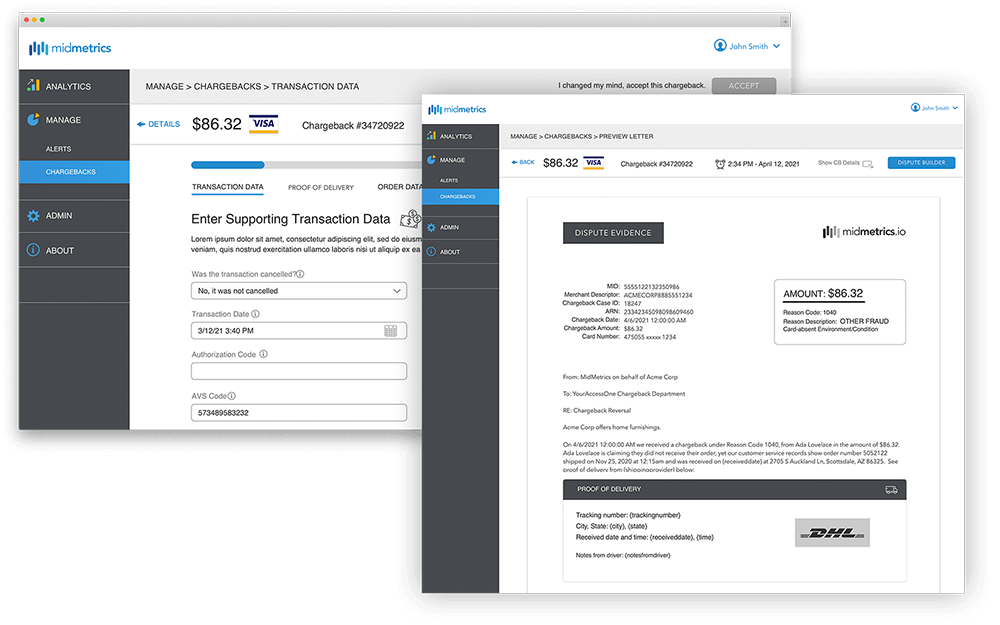Click the alarm clock icon beside 2:34 PM
The width and height of the screenshot is (1000, 625).
pos(720,164)
